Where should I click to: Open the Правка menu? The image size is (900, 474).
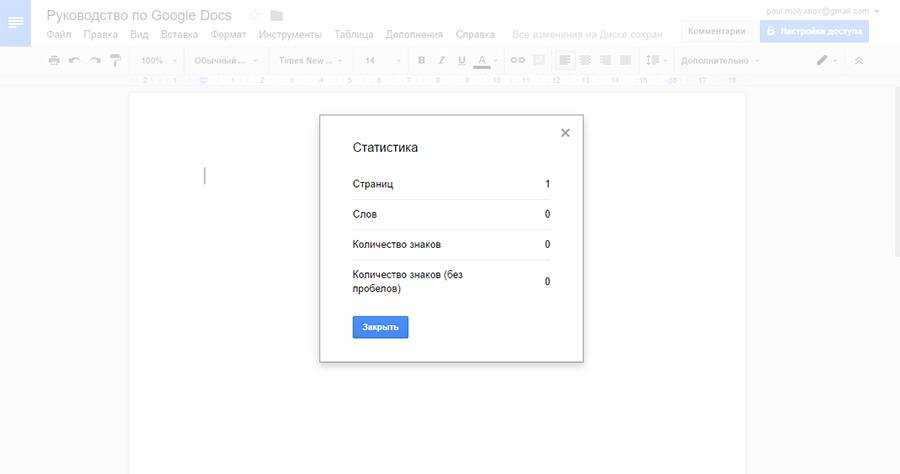coord(100,34)
